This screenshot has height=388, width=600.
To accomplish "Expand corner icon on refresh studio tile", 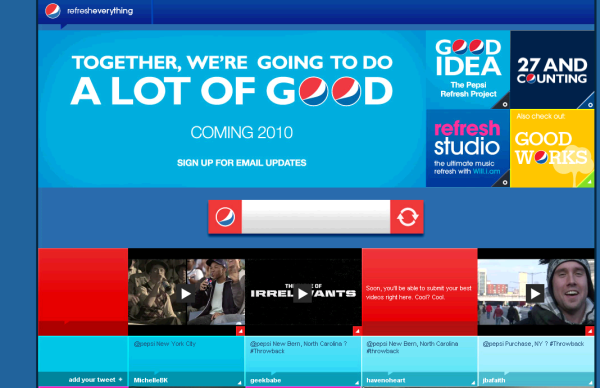I will (x=505, y=183).
